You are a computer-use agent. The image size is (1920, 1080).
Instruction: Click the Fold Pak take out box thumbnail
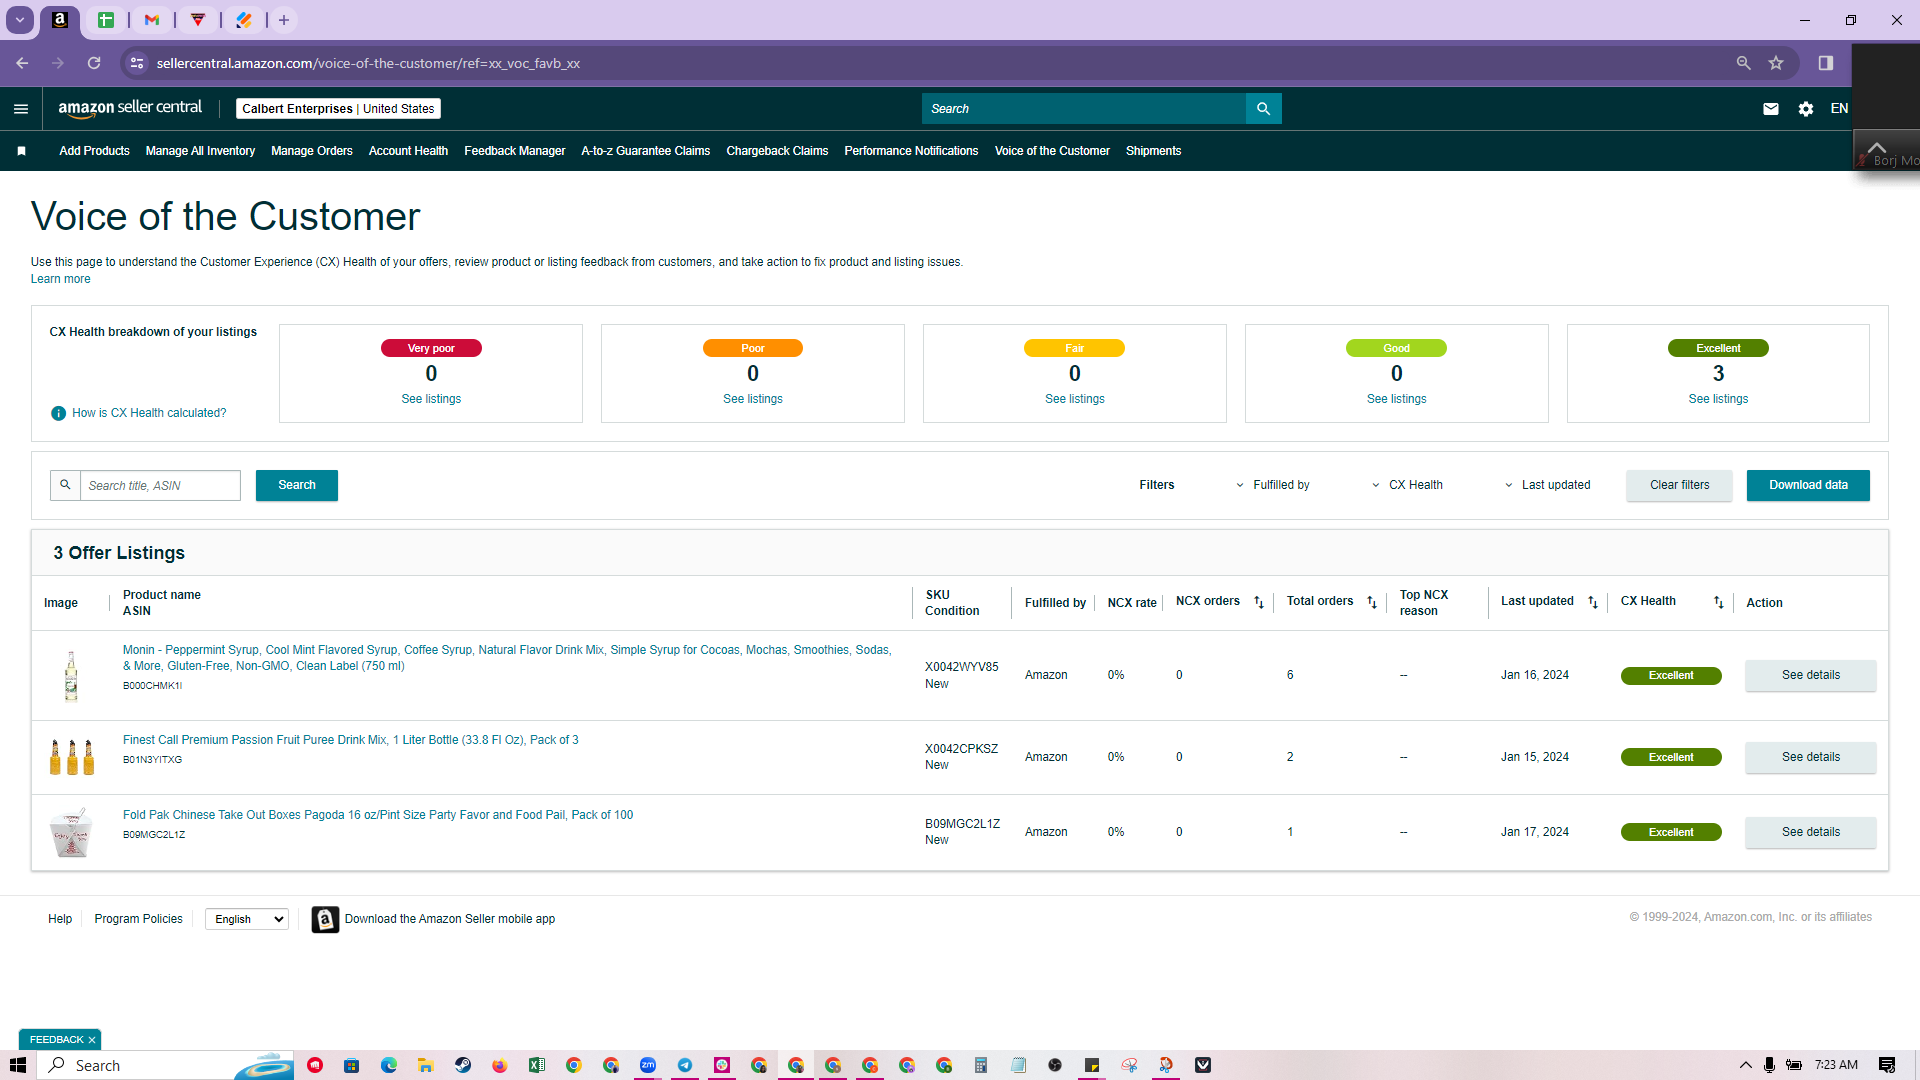pyautogui.click(x=71, y=832)
